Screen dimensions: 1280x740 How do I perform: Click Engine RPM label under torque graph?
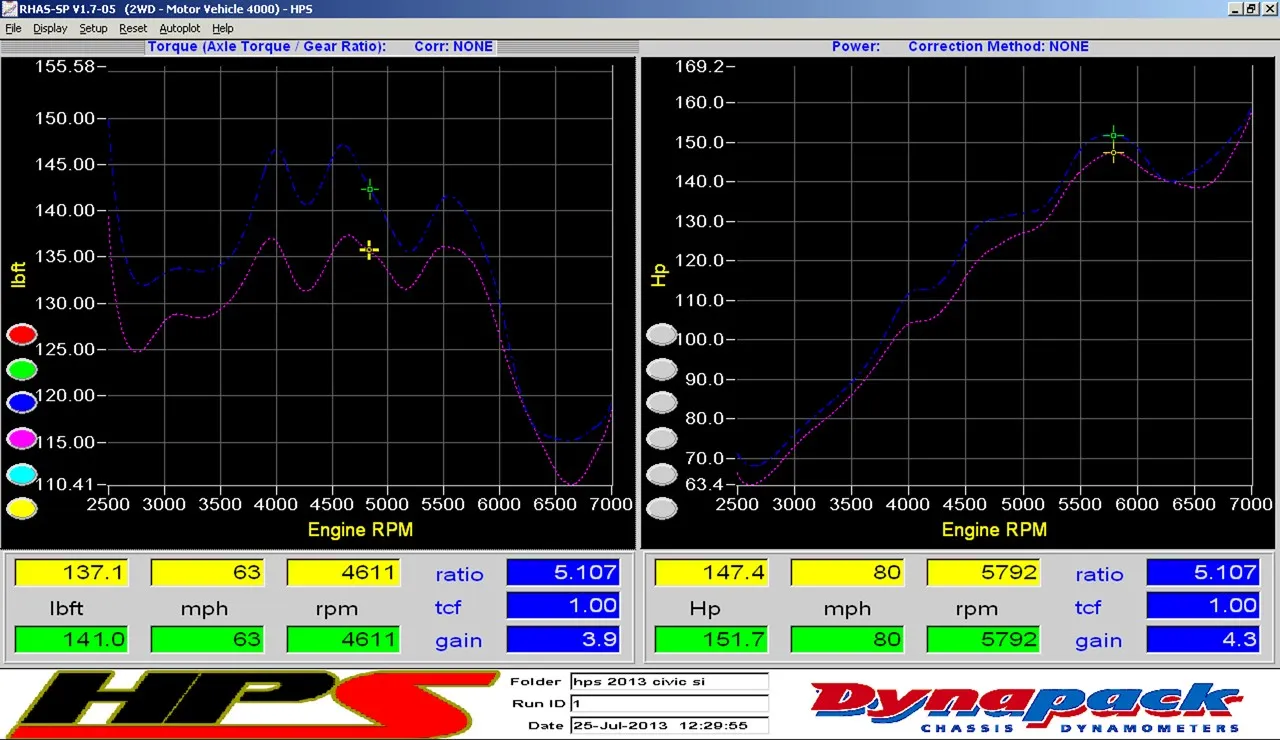click(x=360, y=529)
